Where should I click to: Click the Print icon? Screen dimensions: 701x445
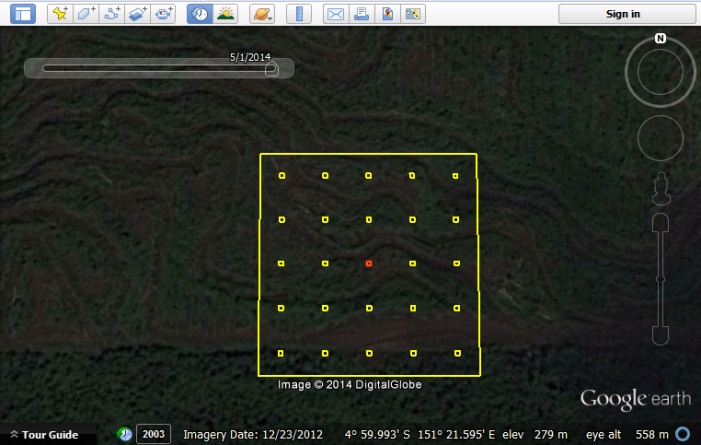pyautogui.click(x=361, y=14)
